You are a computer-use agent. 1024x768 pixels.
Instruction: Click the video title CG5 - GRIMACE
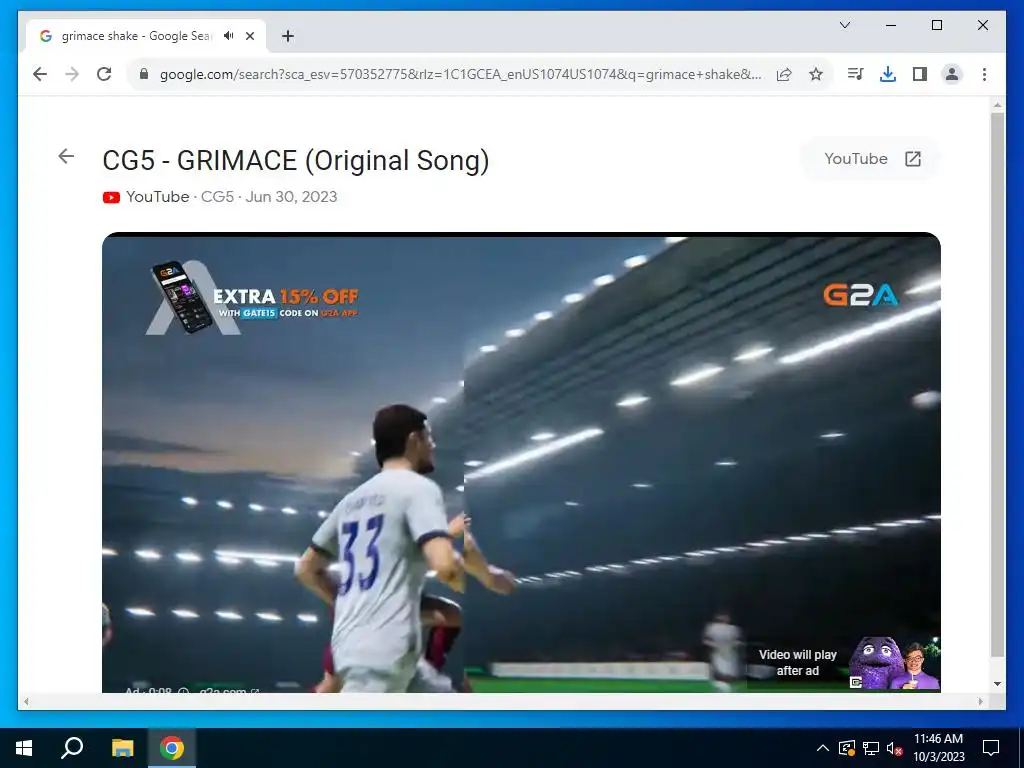296,161
